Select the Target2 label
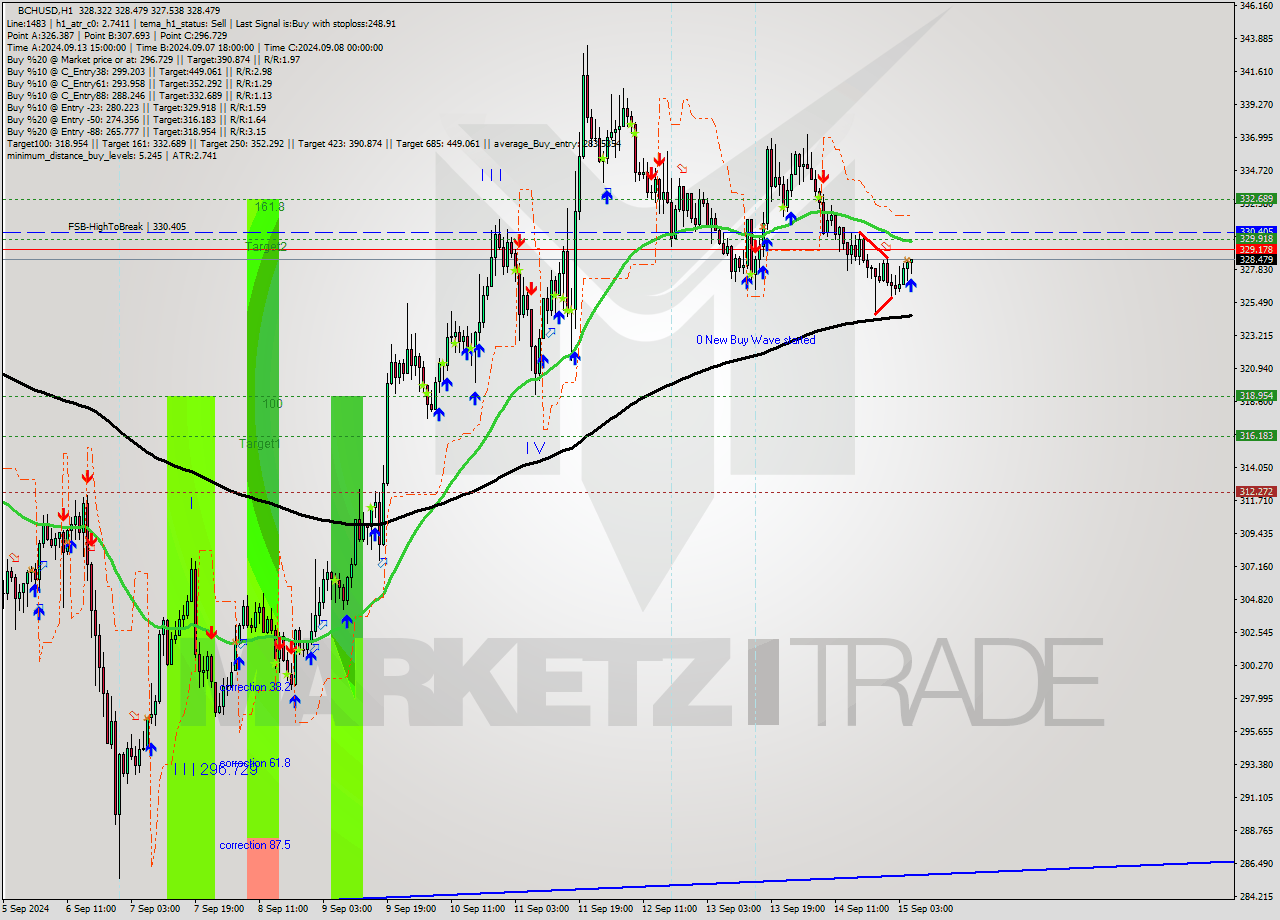The image size is (1280, 920). [x=267, y=246]
